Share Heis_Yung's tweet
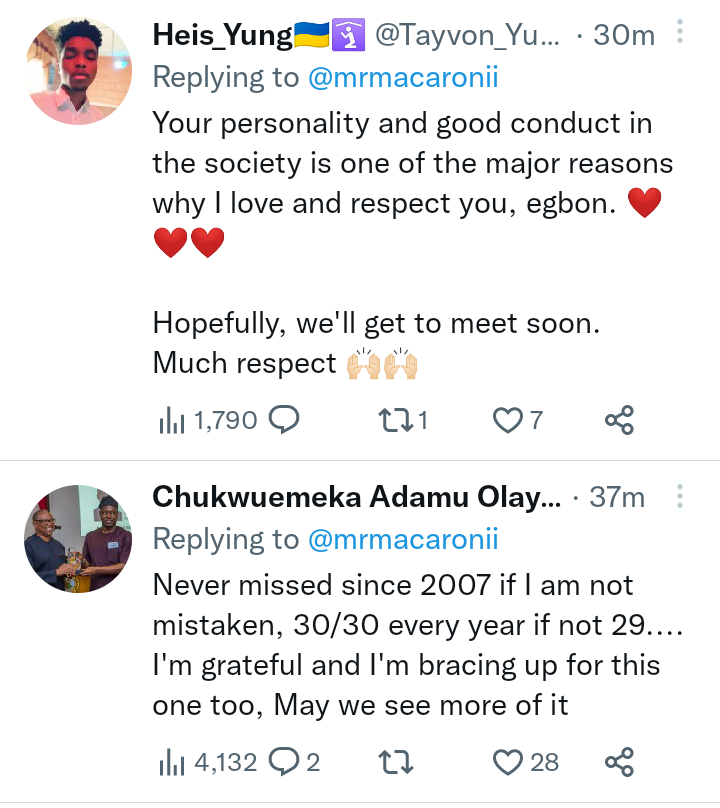Screen dimensions: 720x808 [x=620, y=420]
